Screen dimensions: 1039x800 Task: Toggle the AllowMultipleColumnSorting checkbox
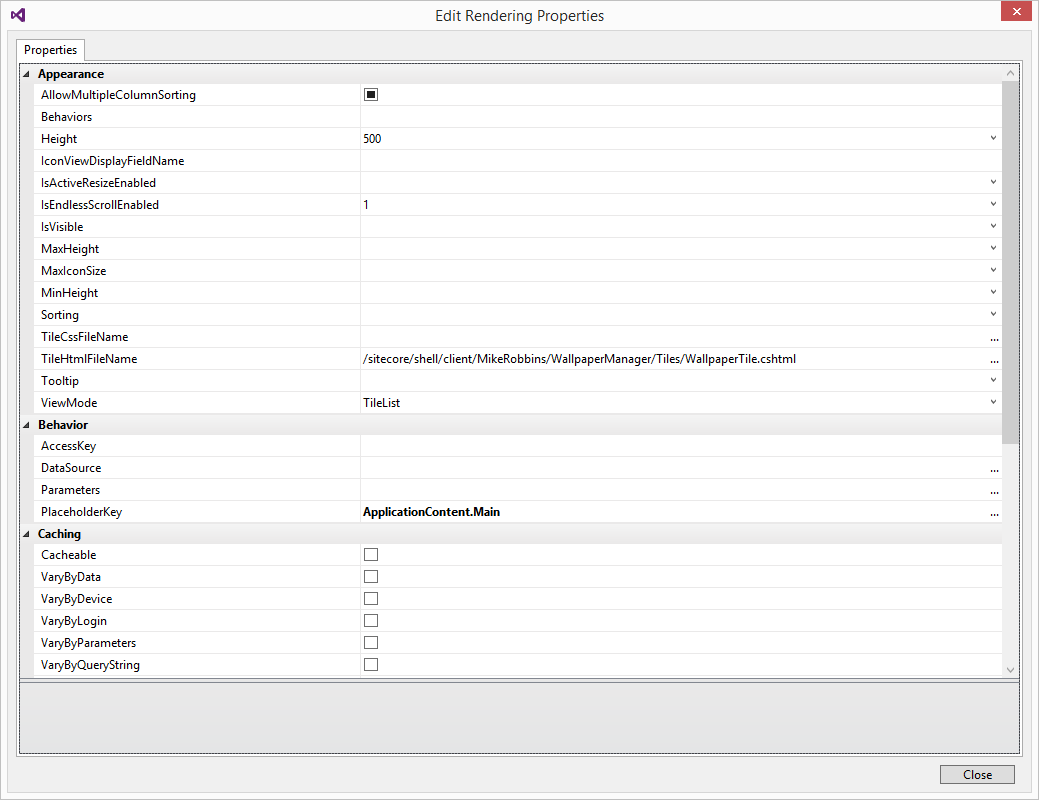tap(371, 95)
